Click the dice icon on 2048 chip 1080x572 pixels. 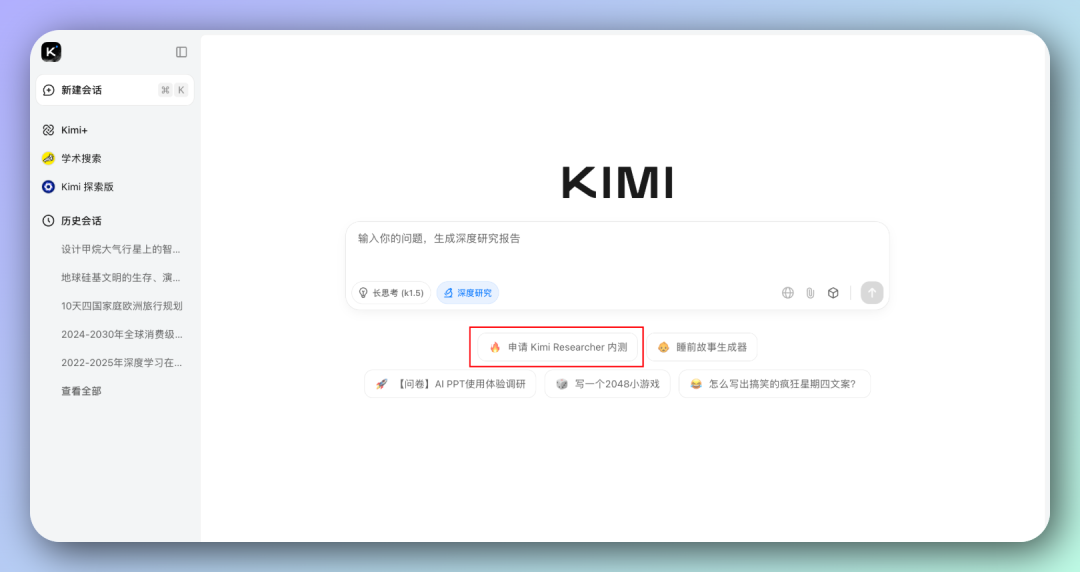click(x=562, y=384)
